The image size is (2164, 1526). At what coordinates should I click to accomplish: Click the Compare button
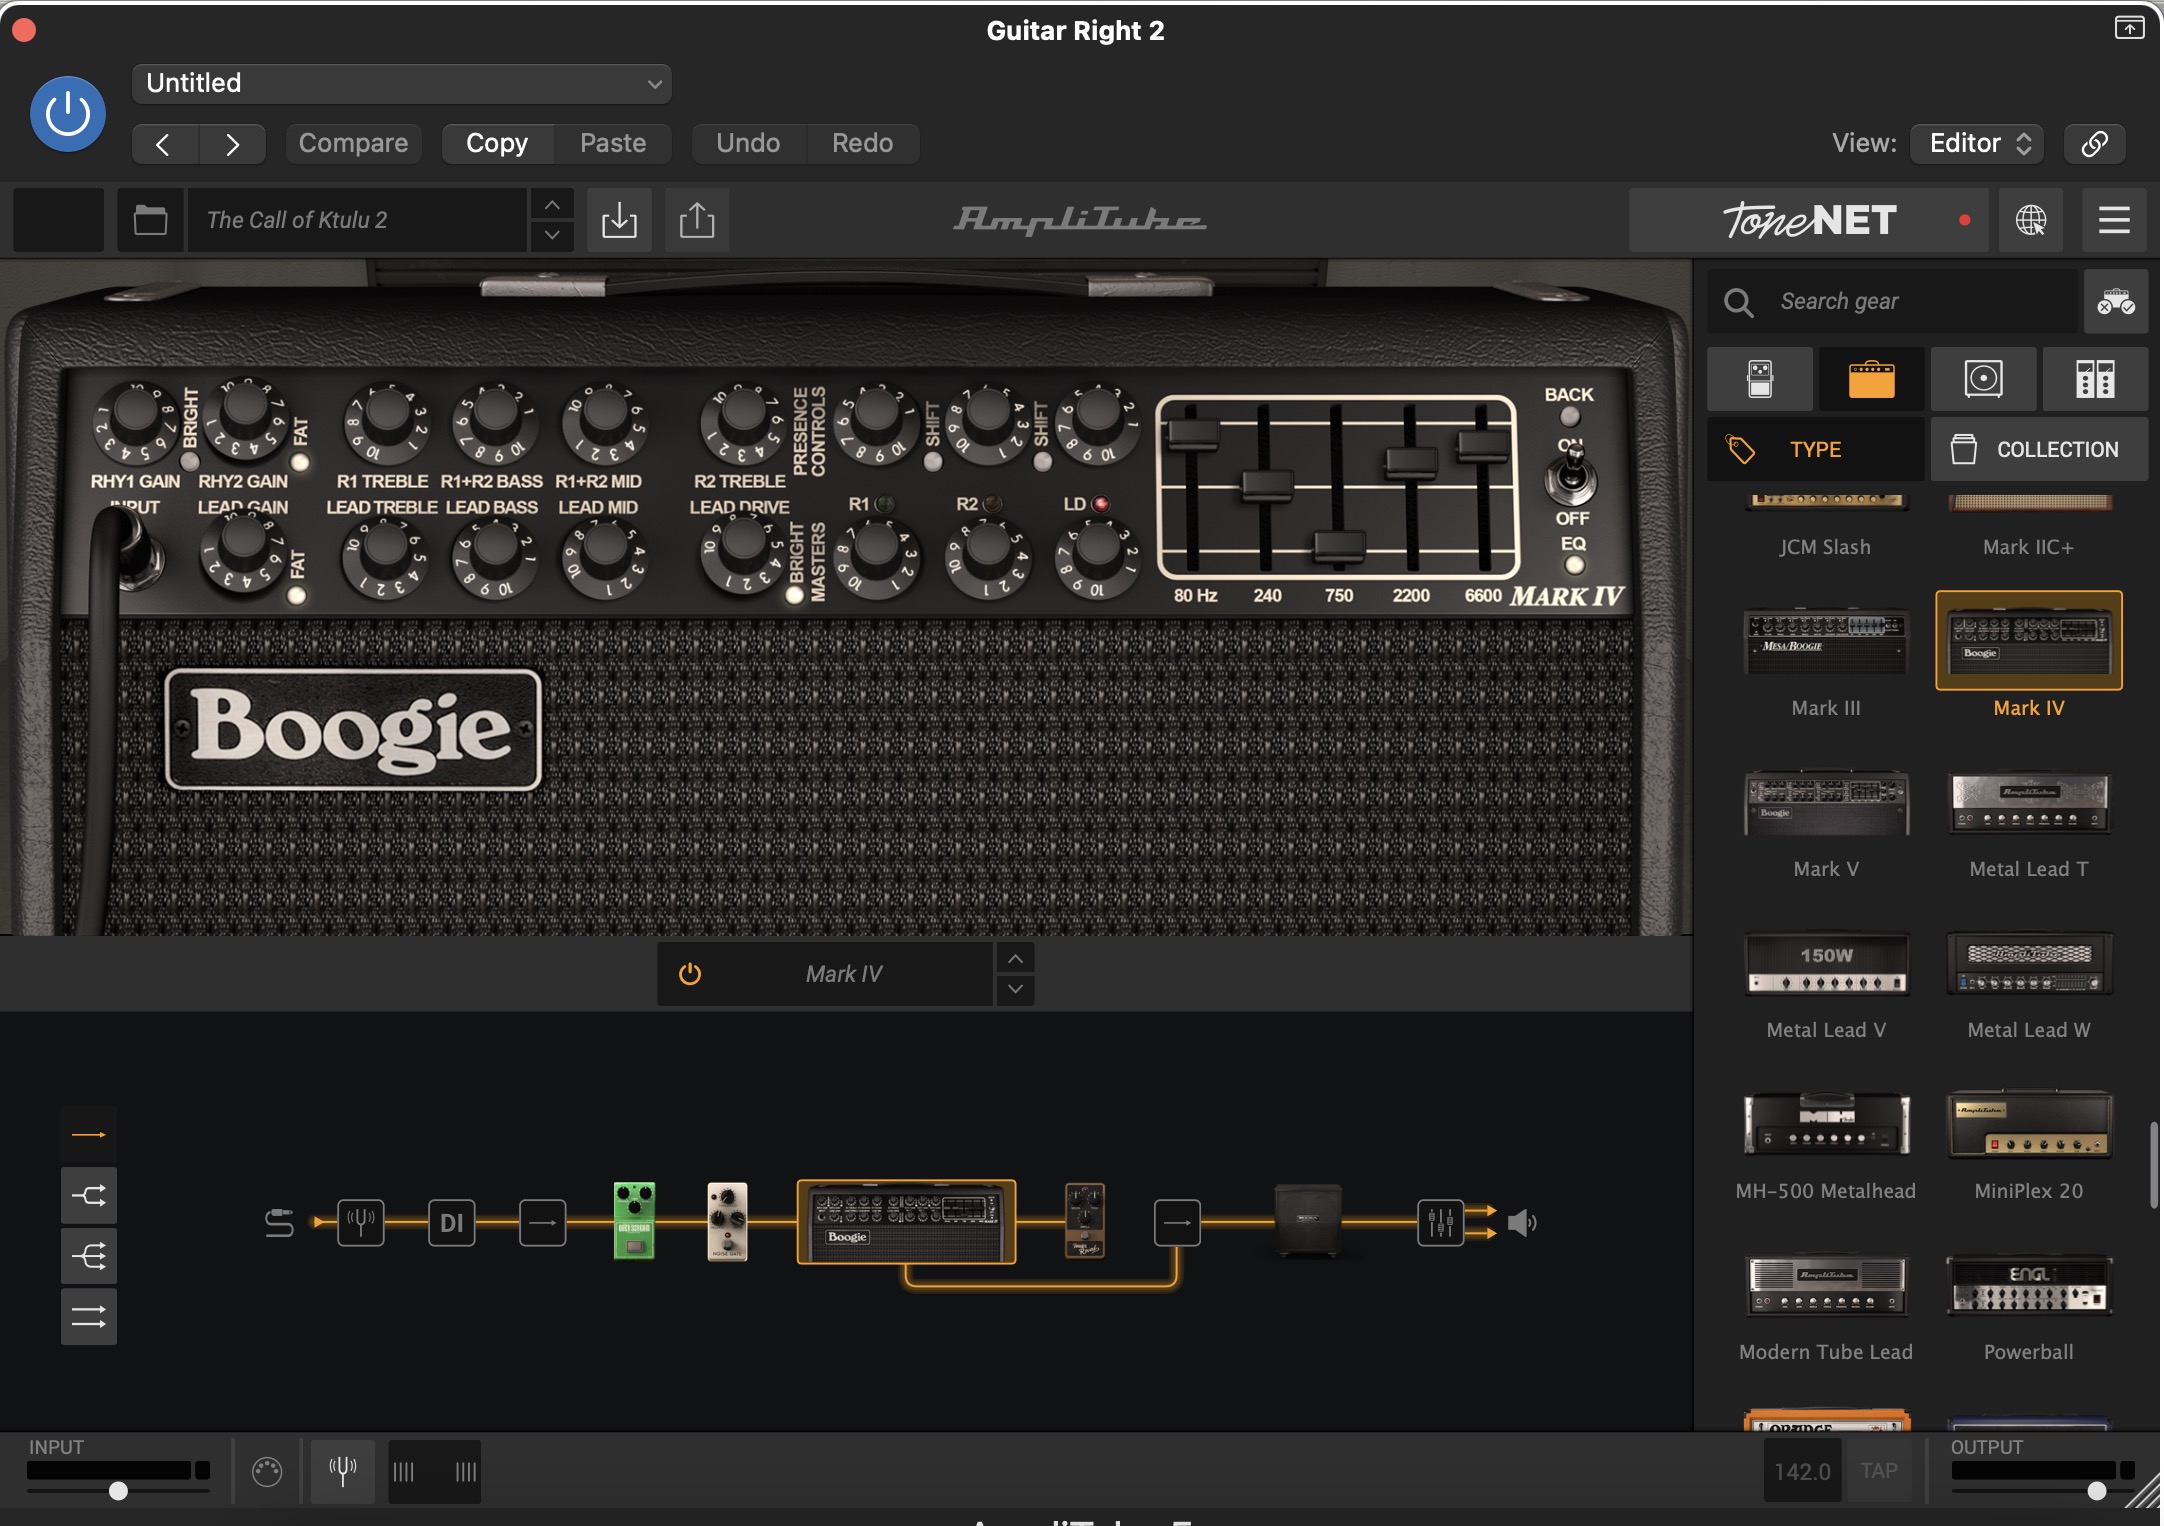(x=353, y=143)
